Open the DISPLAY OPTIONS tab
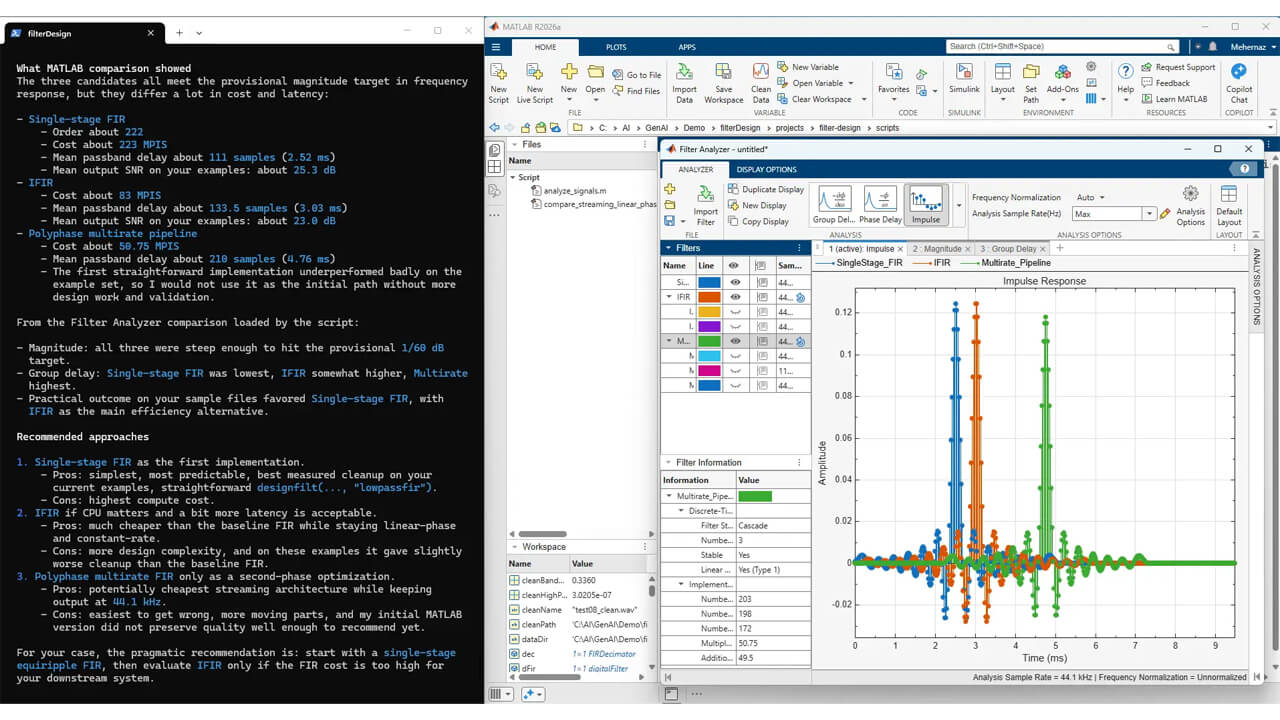This screenshot has height=720, width=1280. click(767, 169)
